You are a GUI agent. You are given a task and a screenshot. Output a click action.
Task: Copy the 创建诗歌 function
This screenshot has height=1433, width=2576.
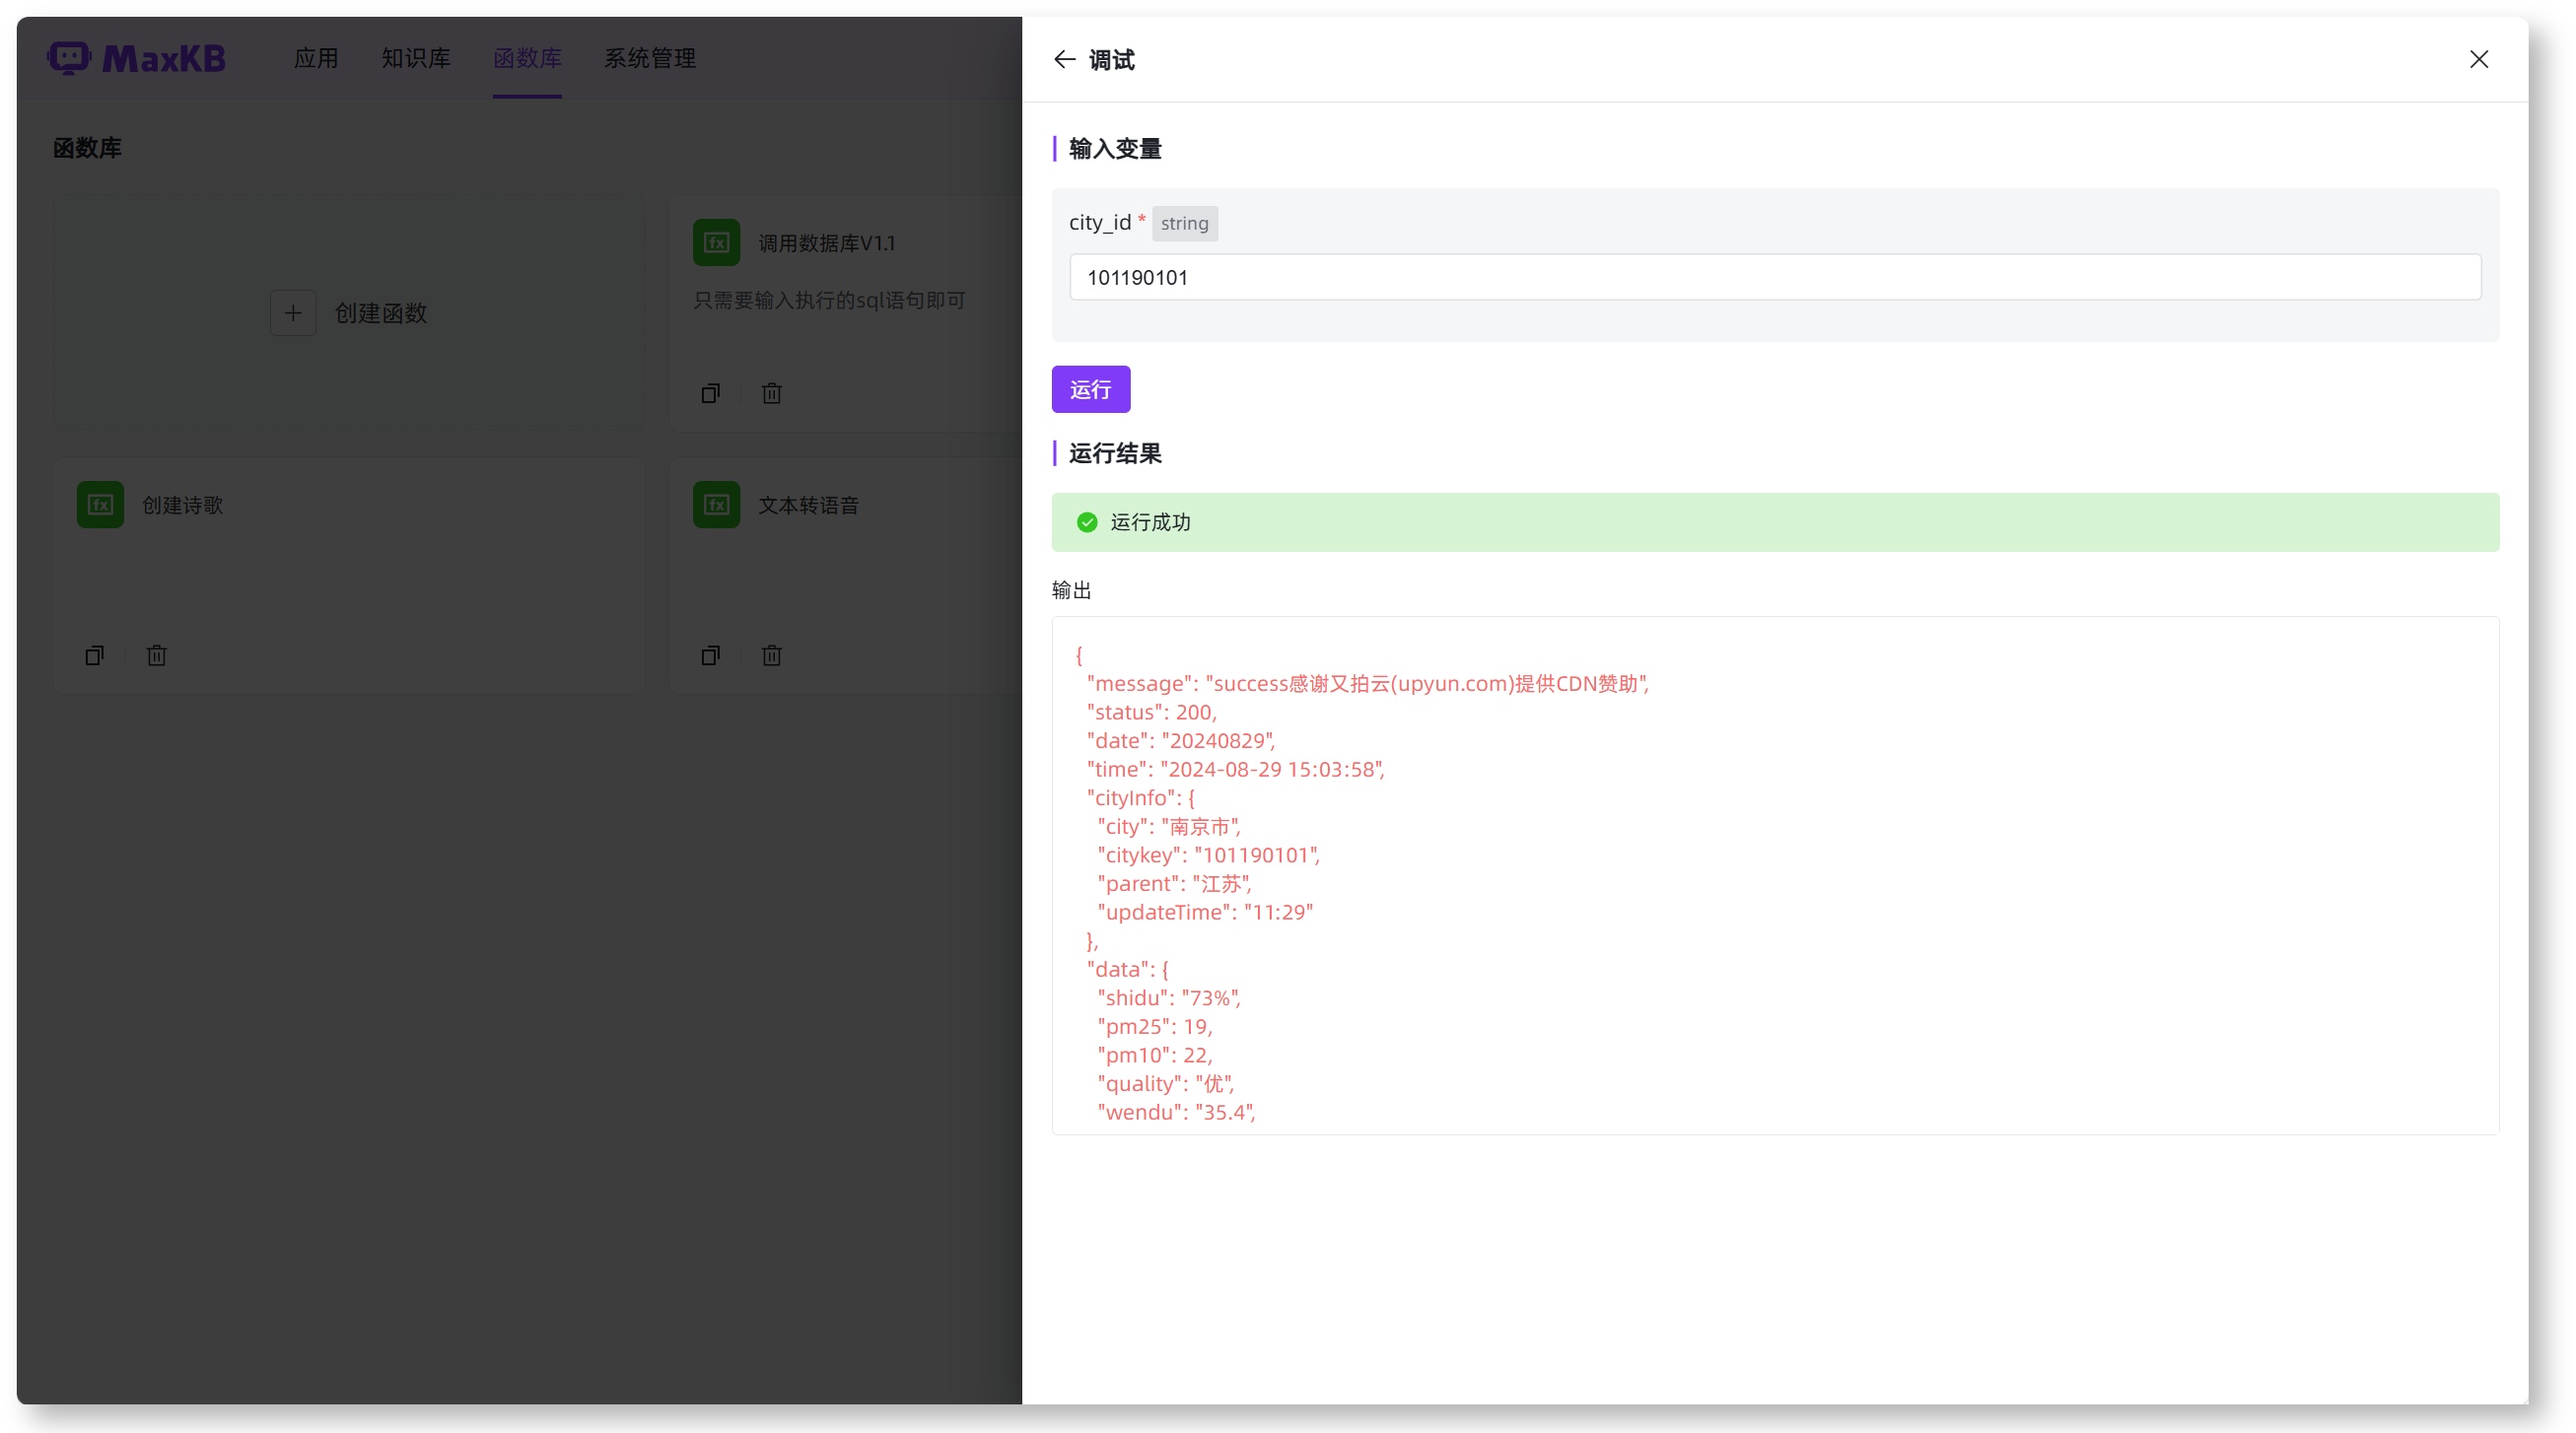pyautogui.click(x=94, y=655)
